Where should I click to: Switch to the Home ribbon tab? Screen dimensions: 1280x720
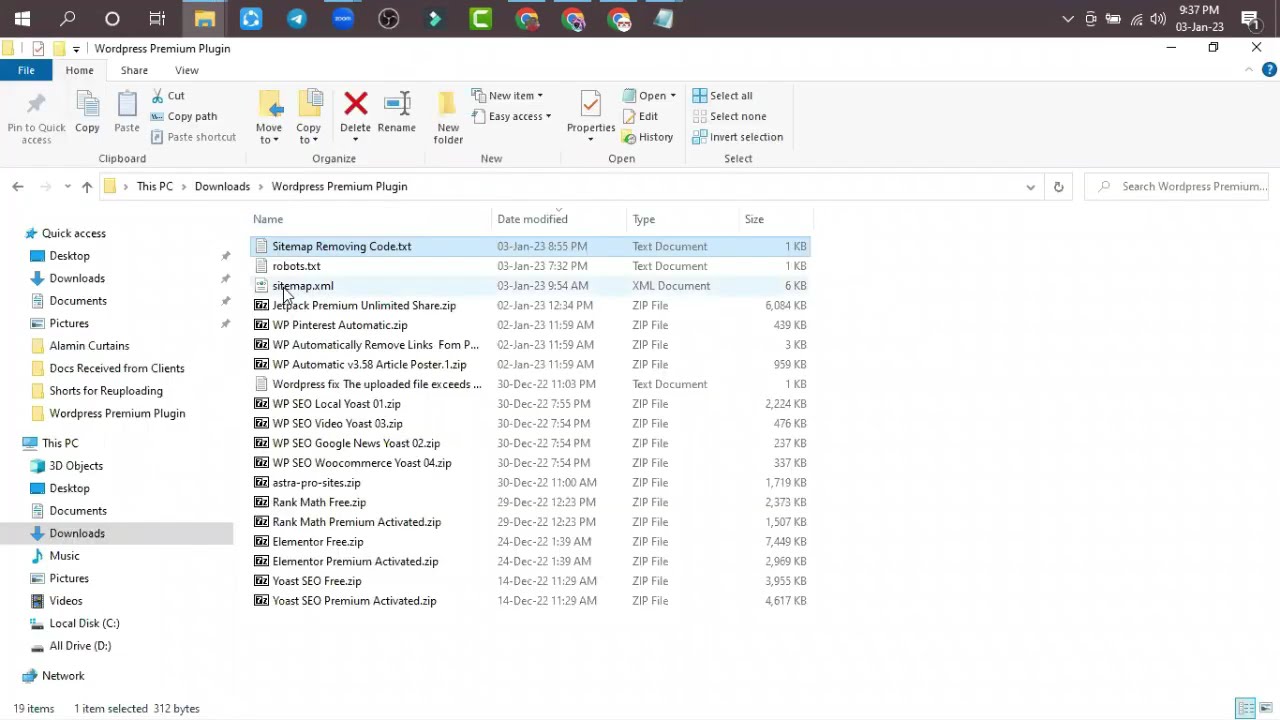click(x=79, y=70)
